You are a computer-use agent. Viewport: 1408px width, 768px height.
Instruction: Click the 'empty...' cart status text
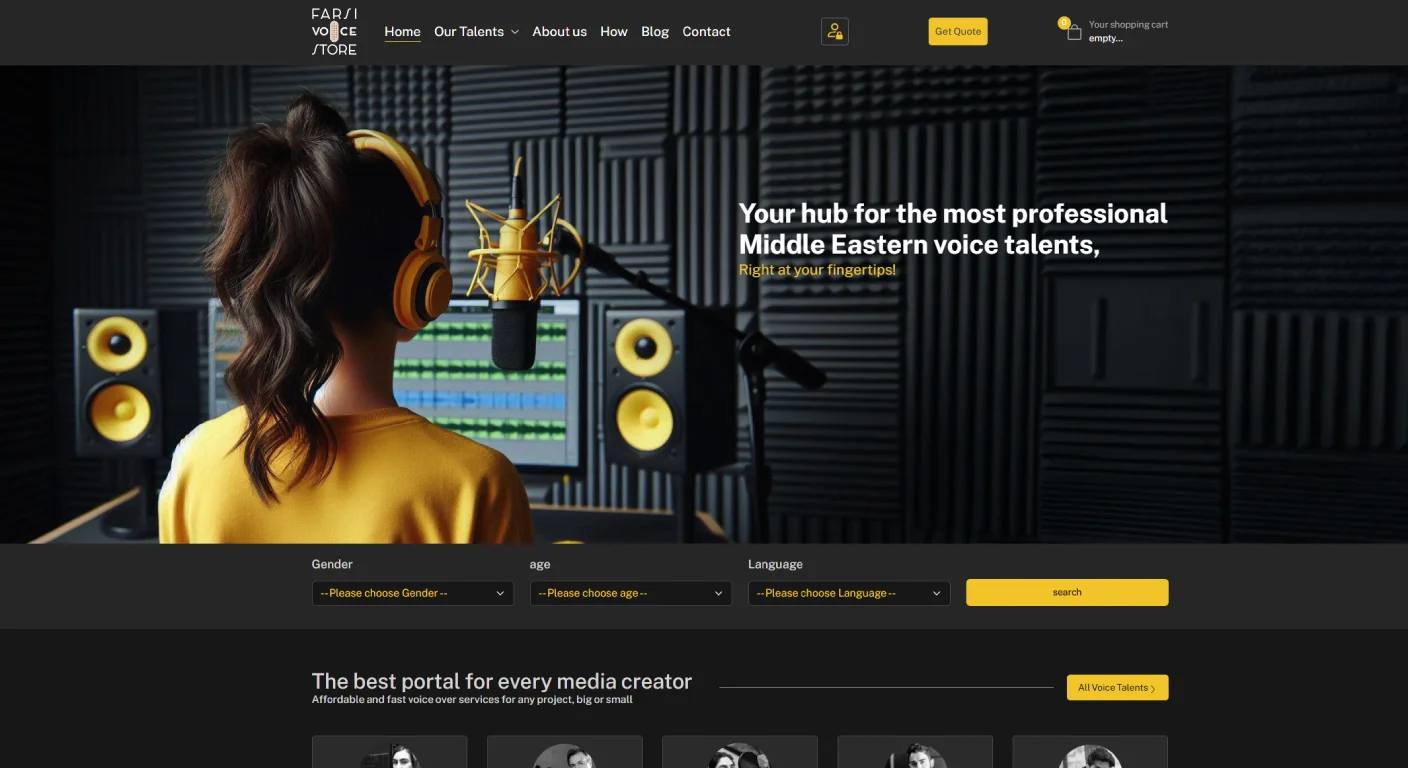pos(1105,39)
